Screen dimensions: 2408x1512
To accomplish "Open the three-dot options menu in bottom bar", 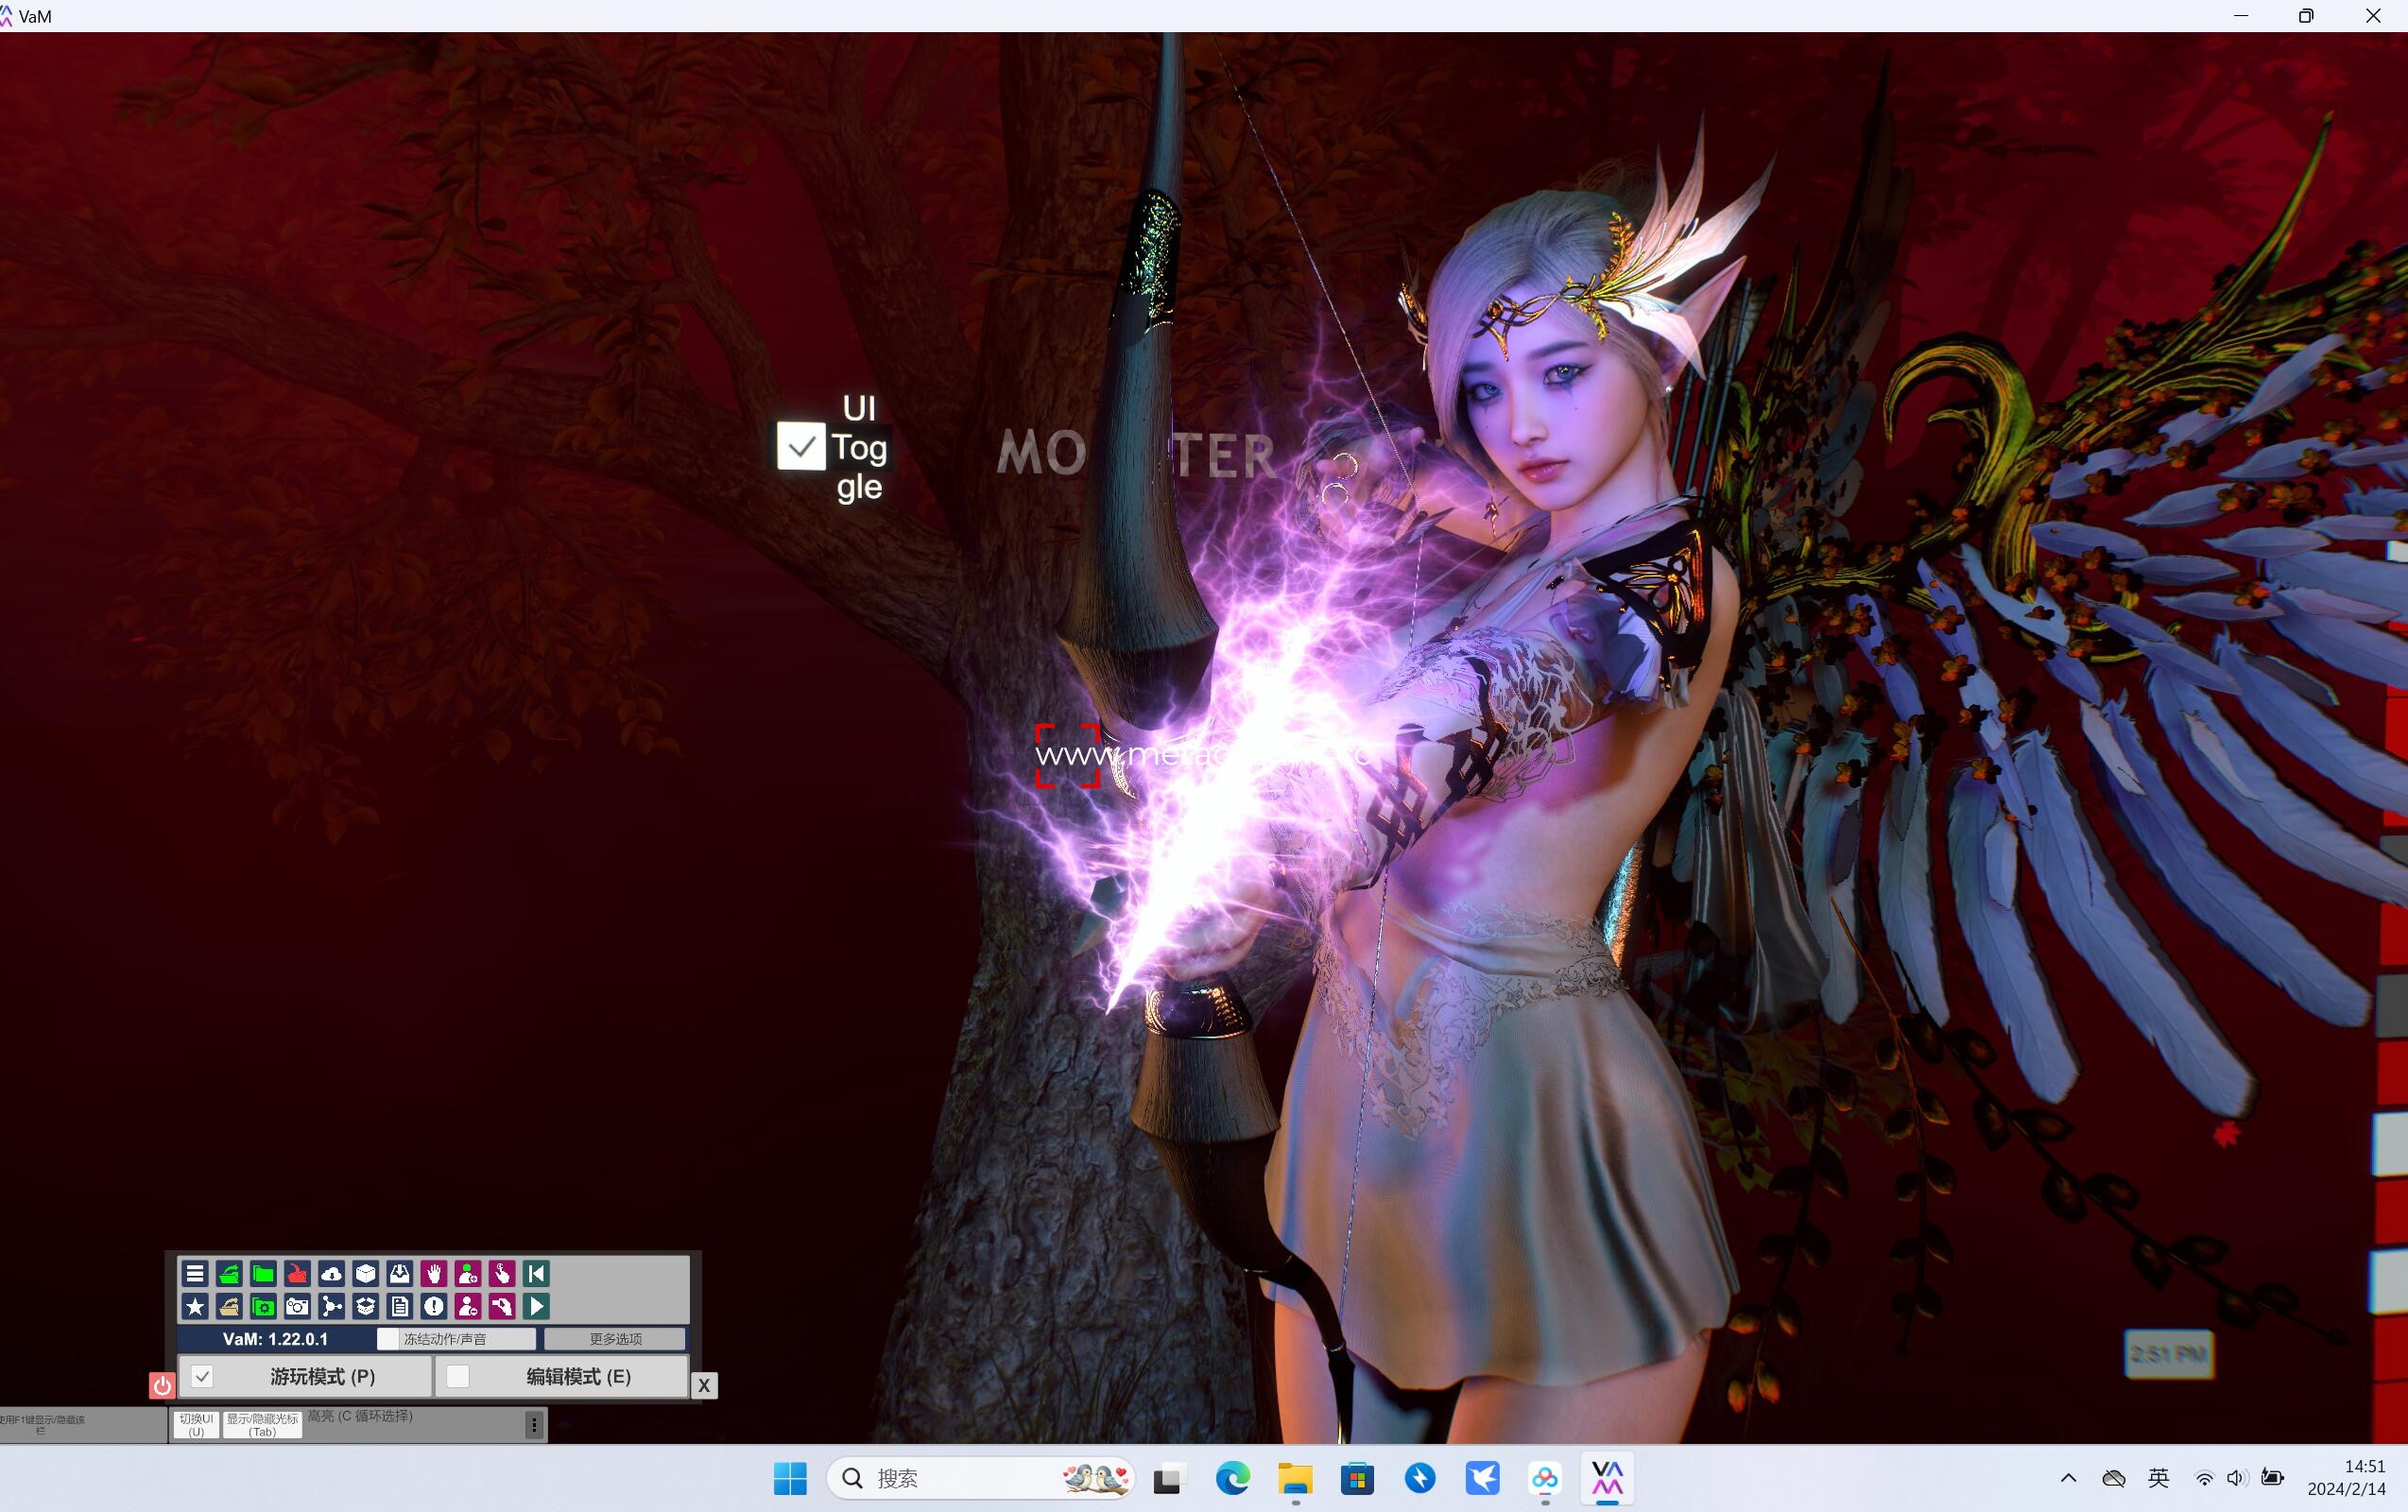I will pyautogui.click(x=534, y=1425).
